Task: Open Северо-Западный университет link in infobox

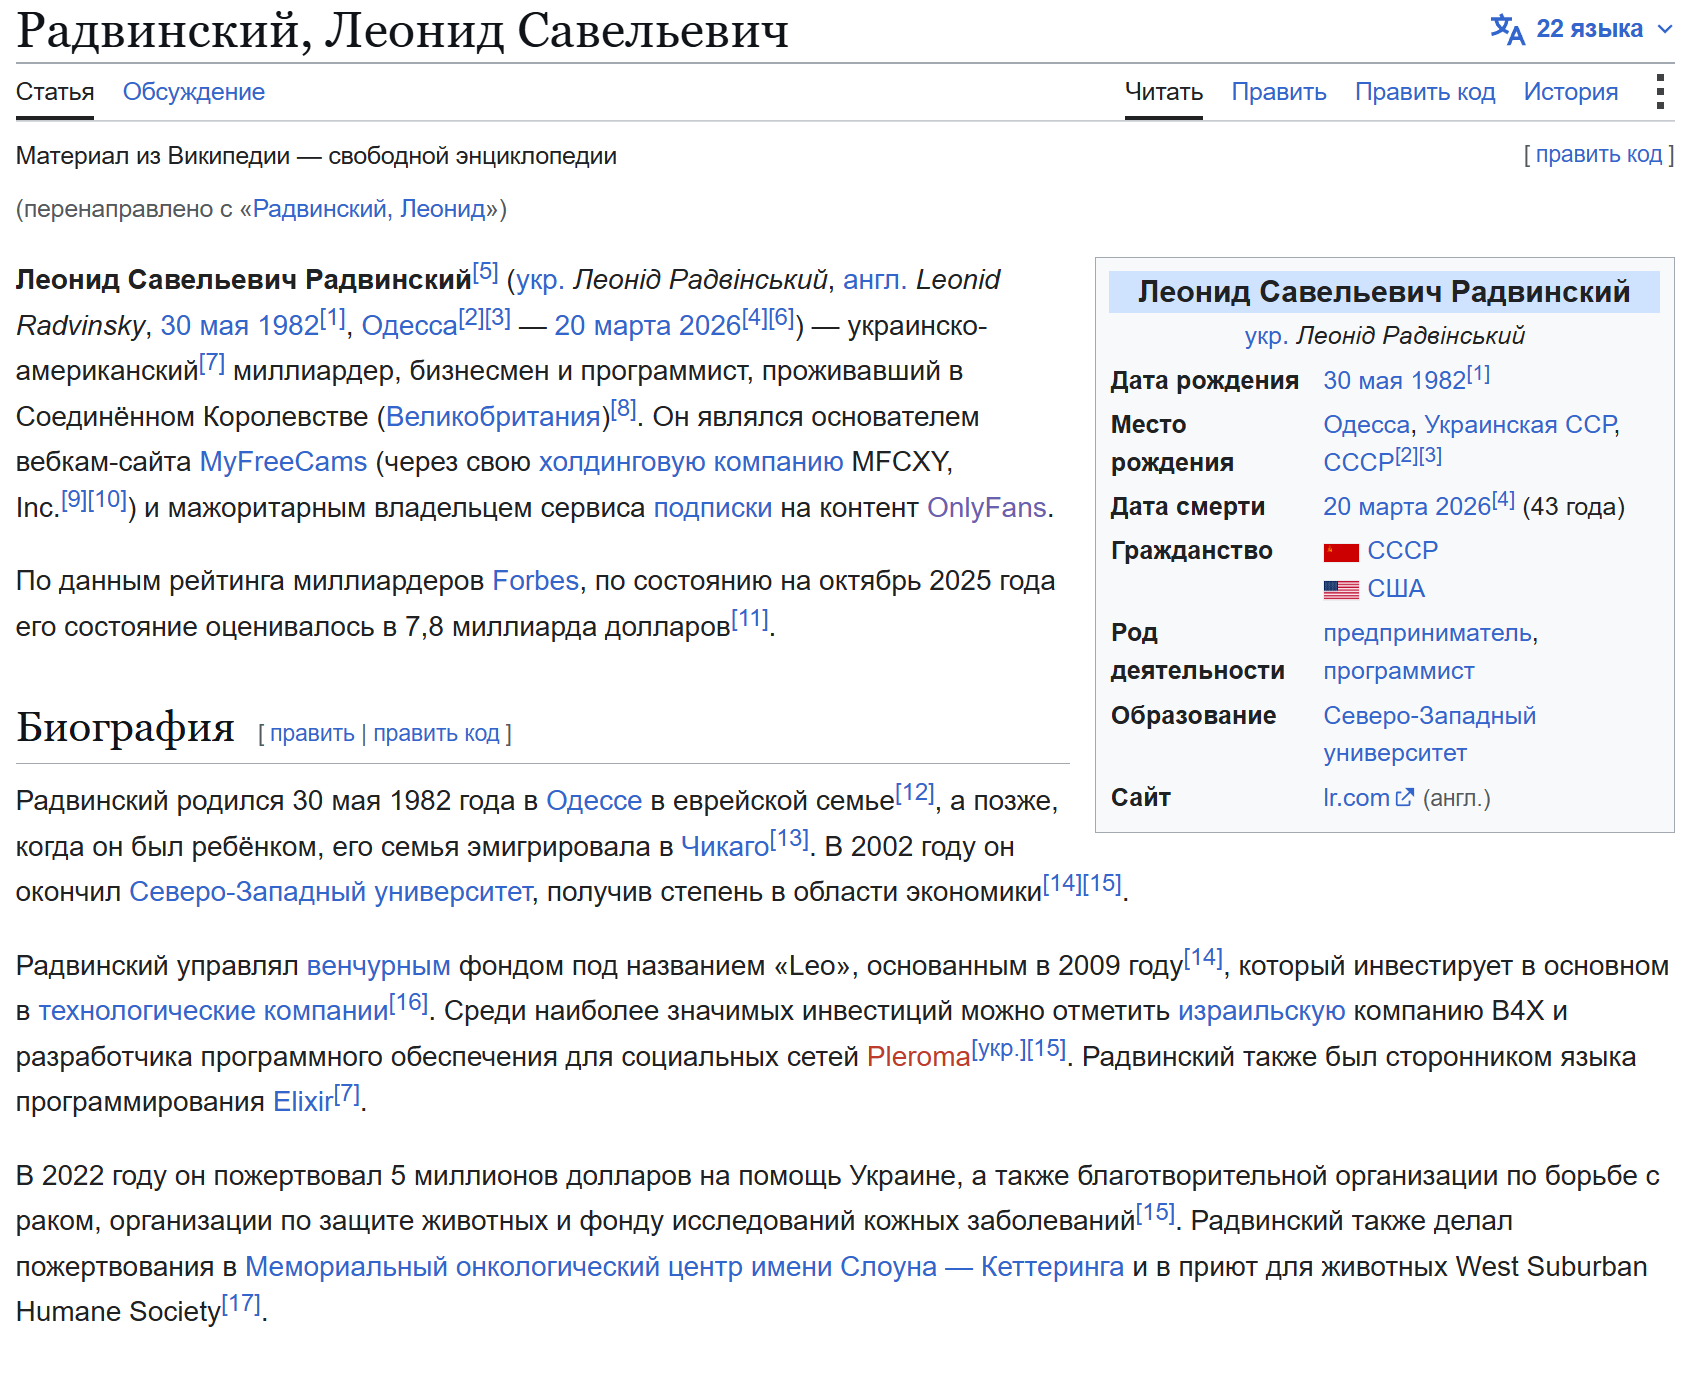Action: point(1430,734)
